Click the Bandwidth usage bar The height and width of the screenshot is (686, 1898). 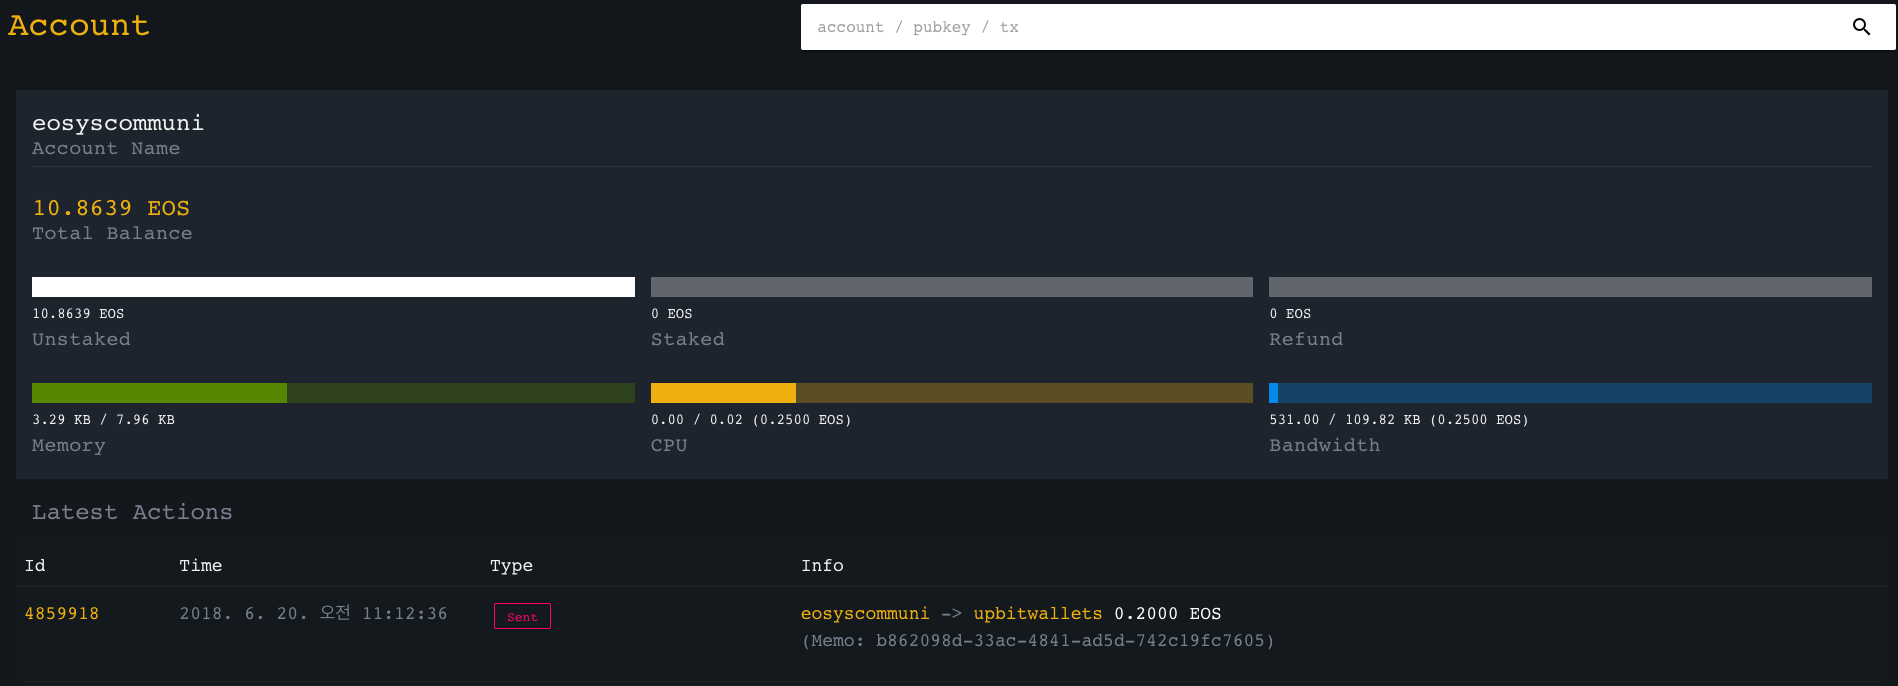(1570, 393)
